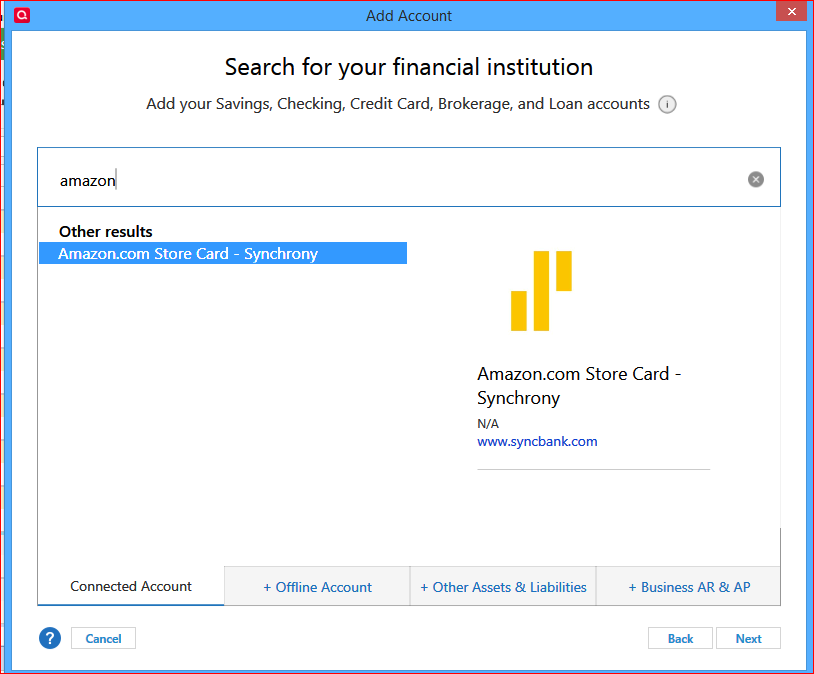Screen dimensions: 814x674
Task: Switch to the Connected Account tab
Action: pos(131,586)
